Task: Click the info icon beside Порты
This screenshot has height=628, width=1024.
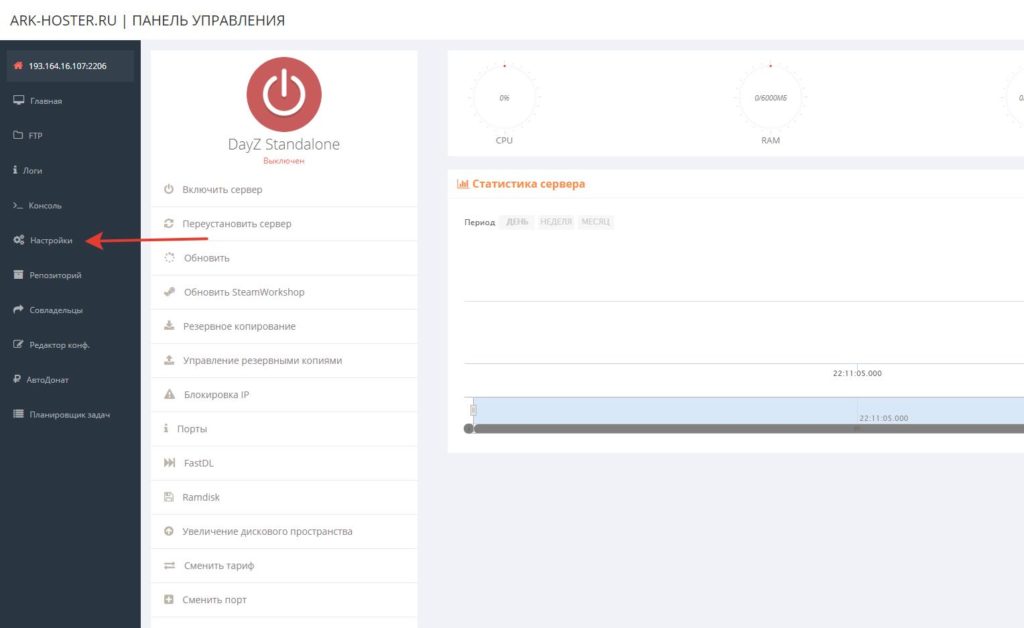Action: tap(166, 428)
